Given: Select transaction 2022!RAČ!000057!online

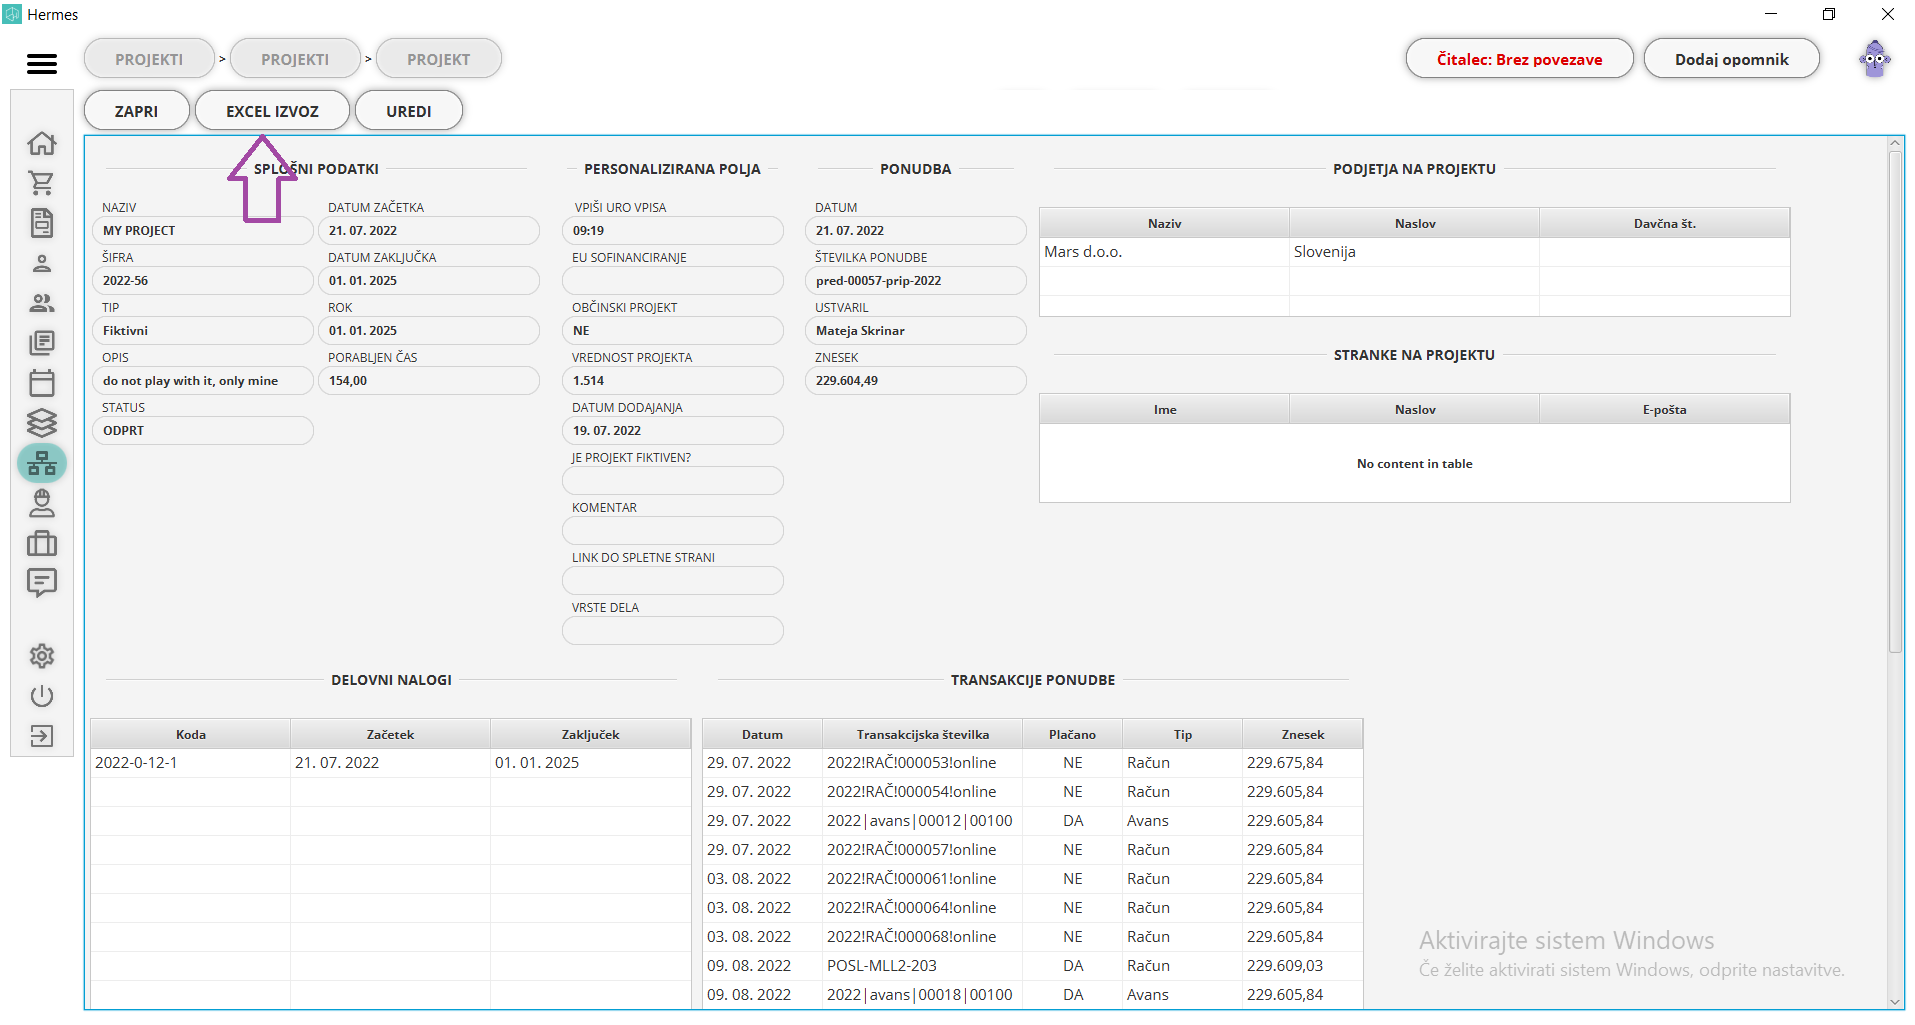Looking at the screenshot, I should (1032, 850).
